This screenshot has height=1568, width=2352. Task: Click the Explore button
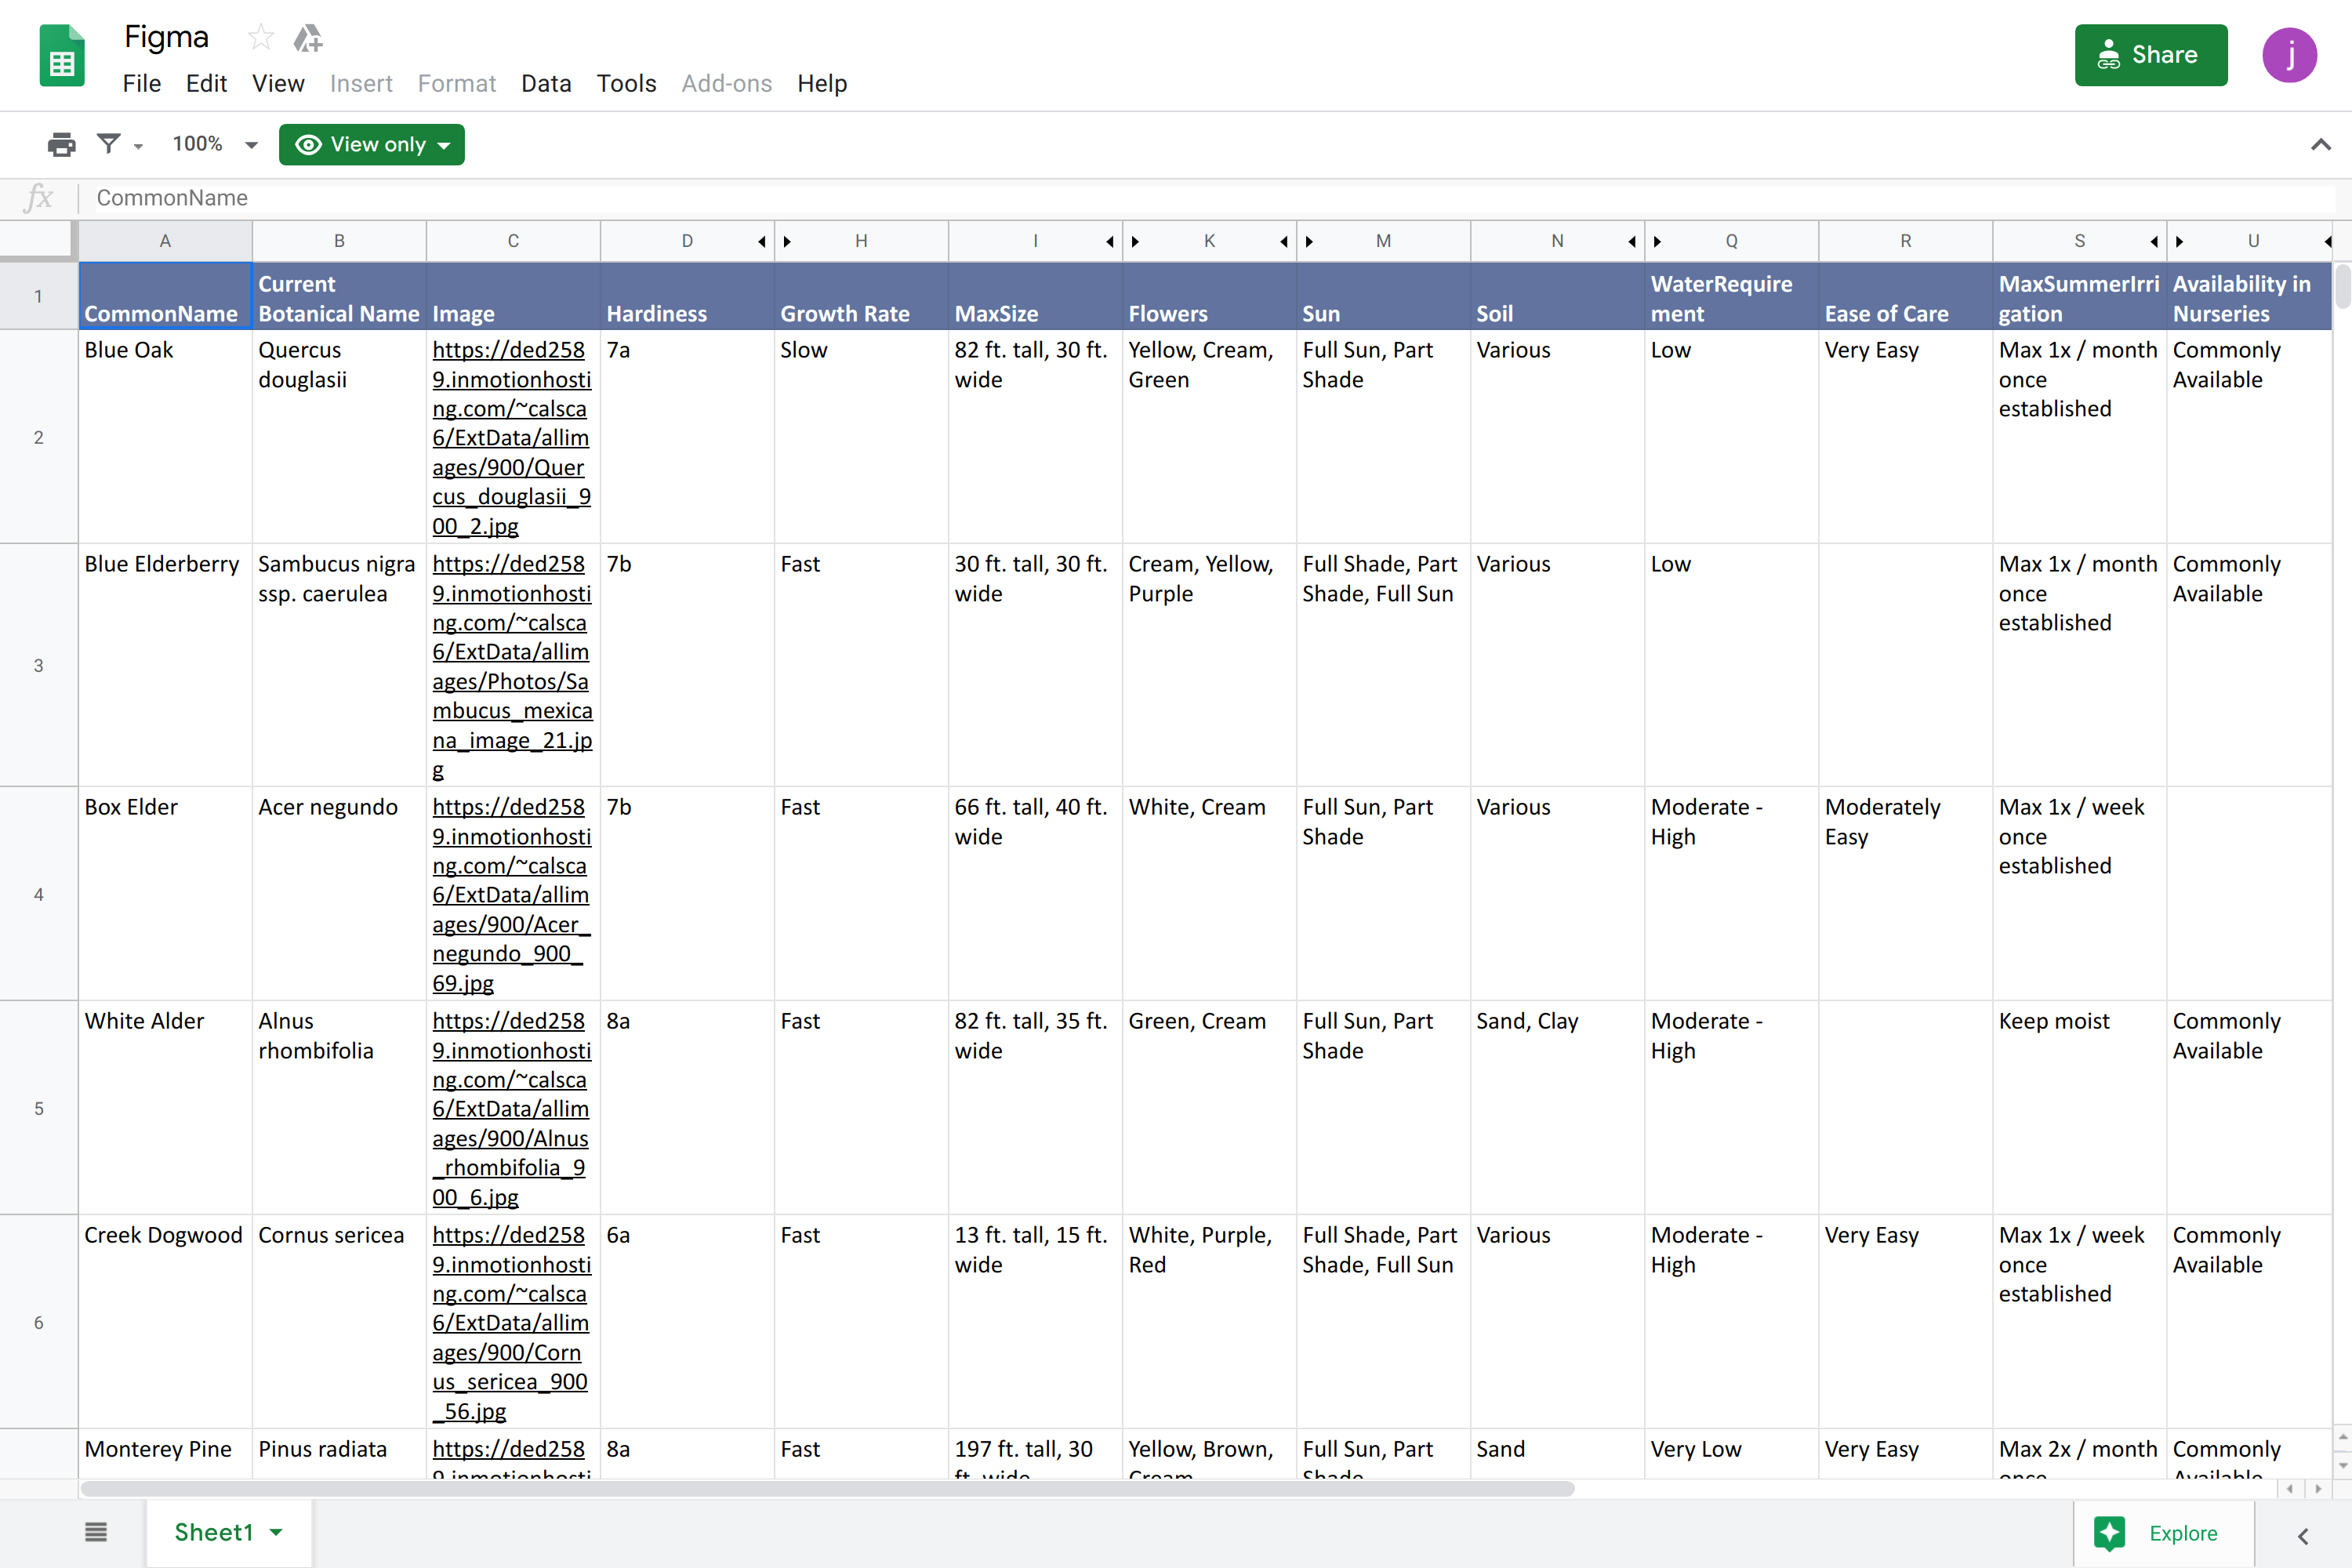pyautogui.click(x=2164, y=1533)
